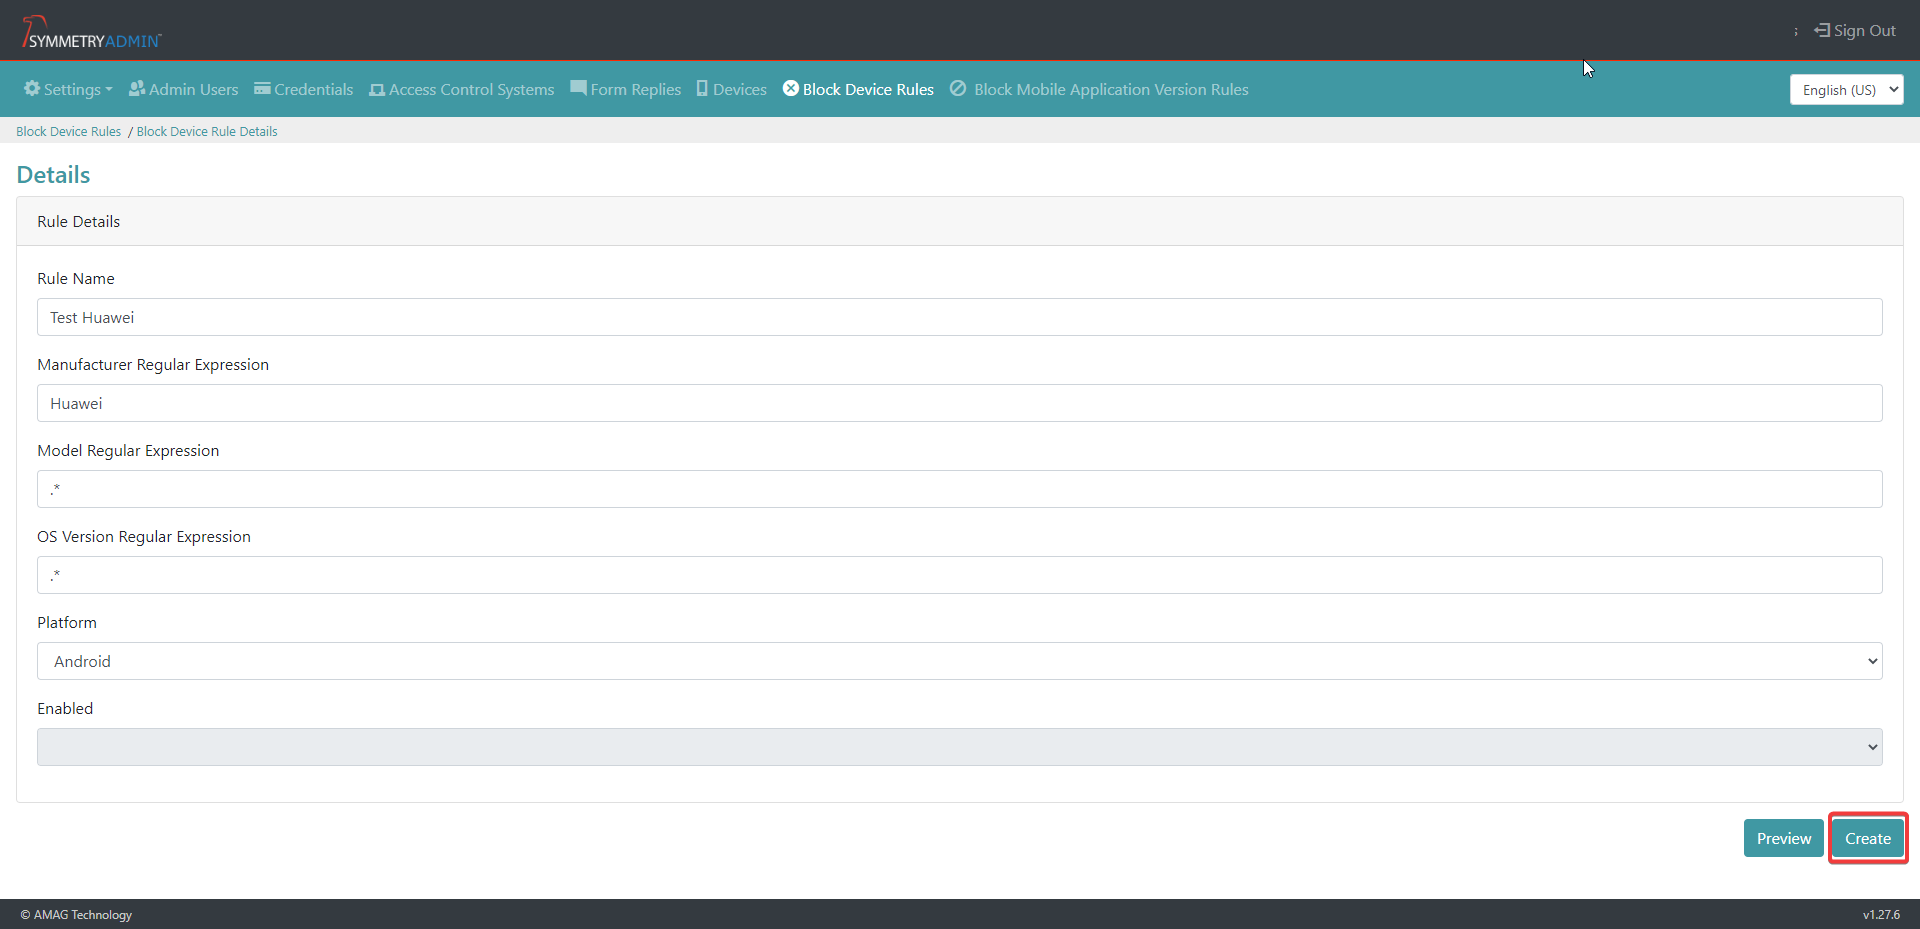1920x929 pixels.
Task: Click the Platform label
Action: pos(67,622)
